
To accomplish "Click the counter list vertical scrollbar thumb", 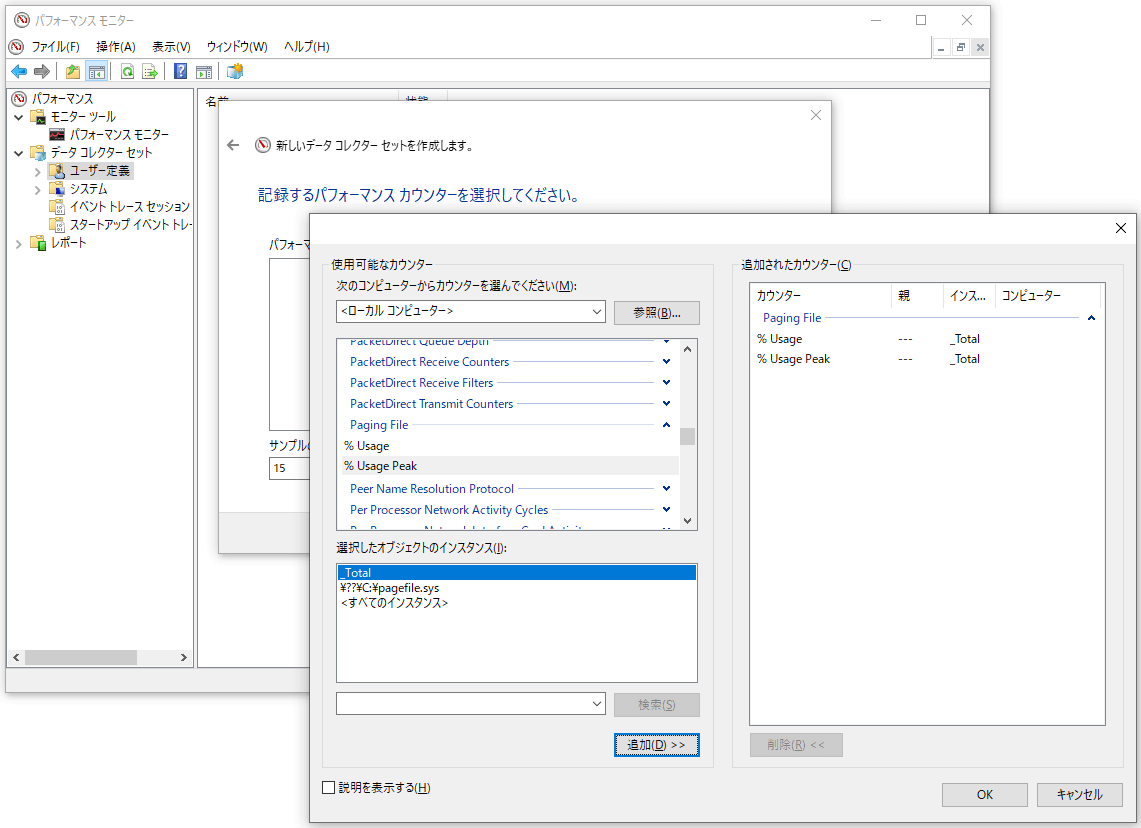I will [x=687, y=436].
